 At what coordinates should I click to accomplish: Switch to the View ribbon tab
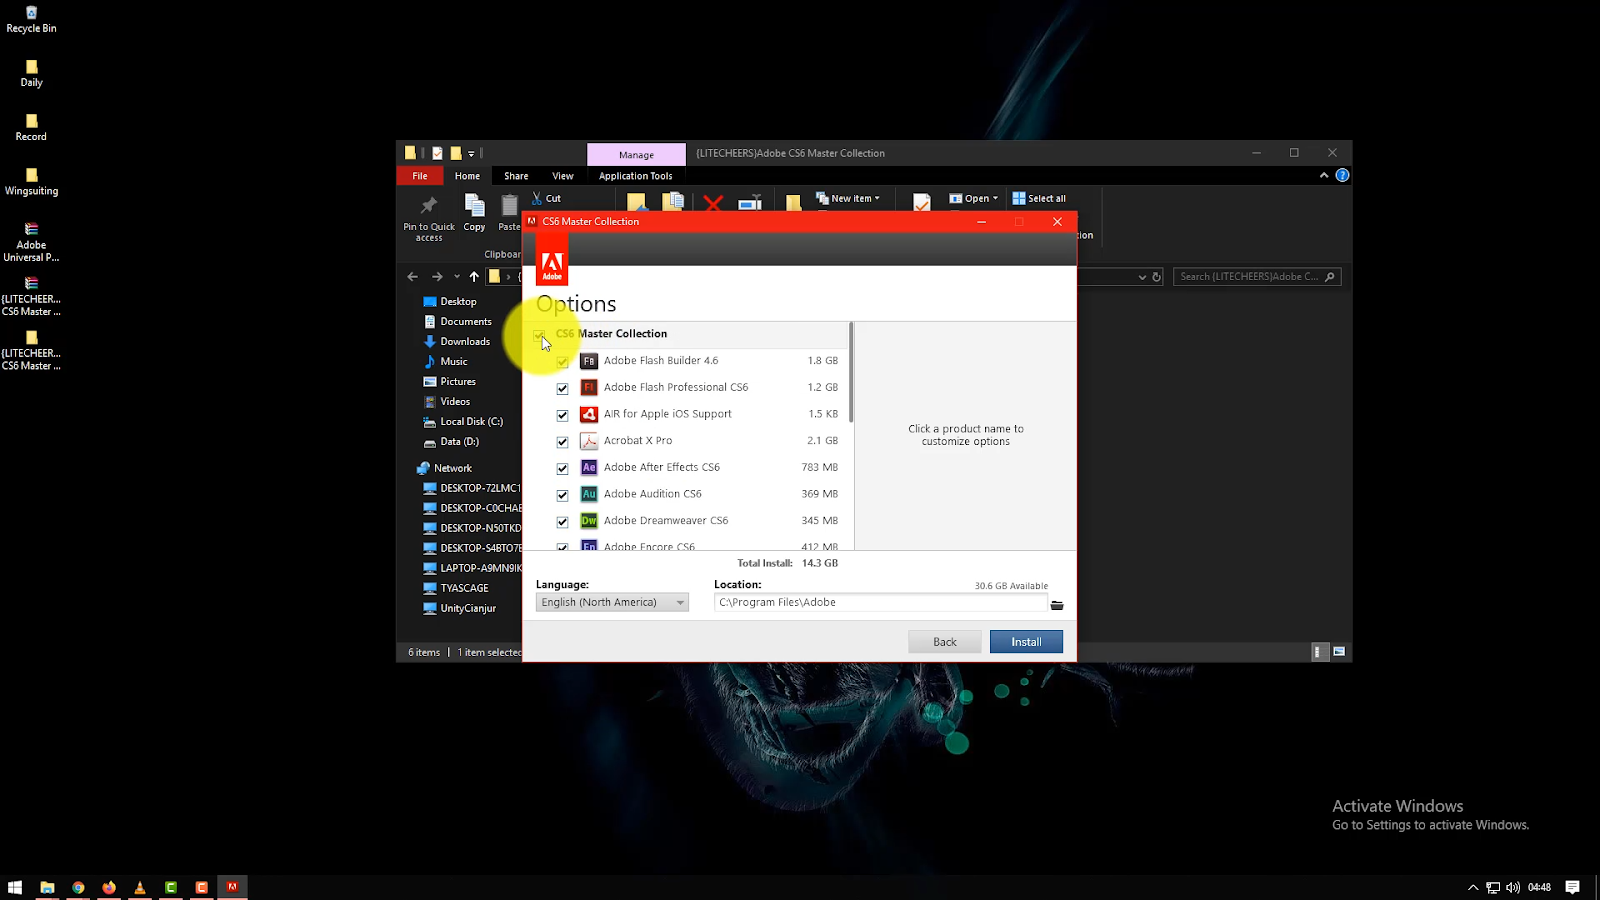pos(563,176)
